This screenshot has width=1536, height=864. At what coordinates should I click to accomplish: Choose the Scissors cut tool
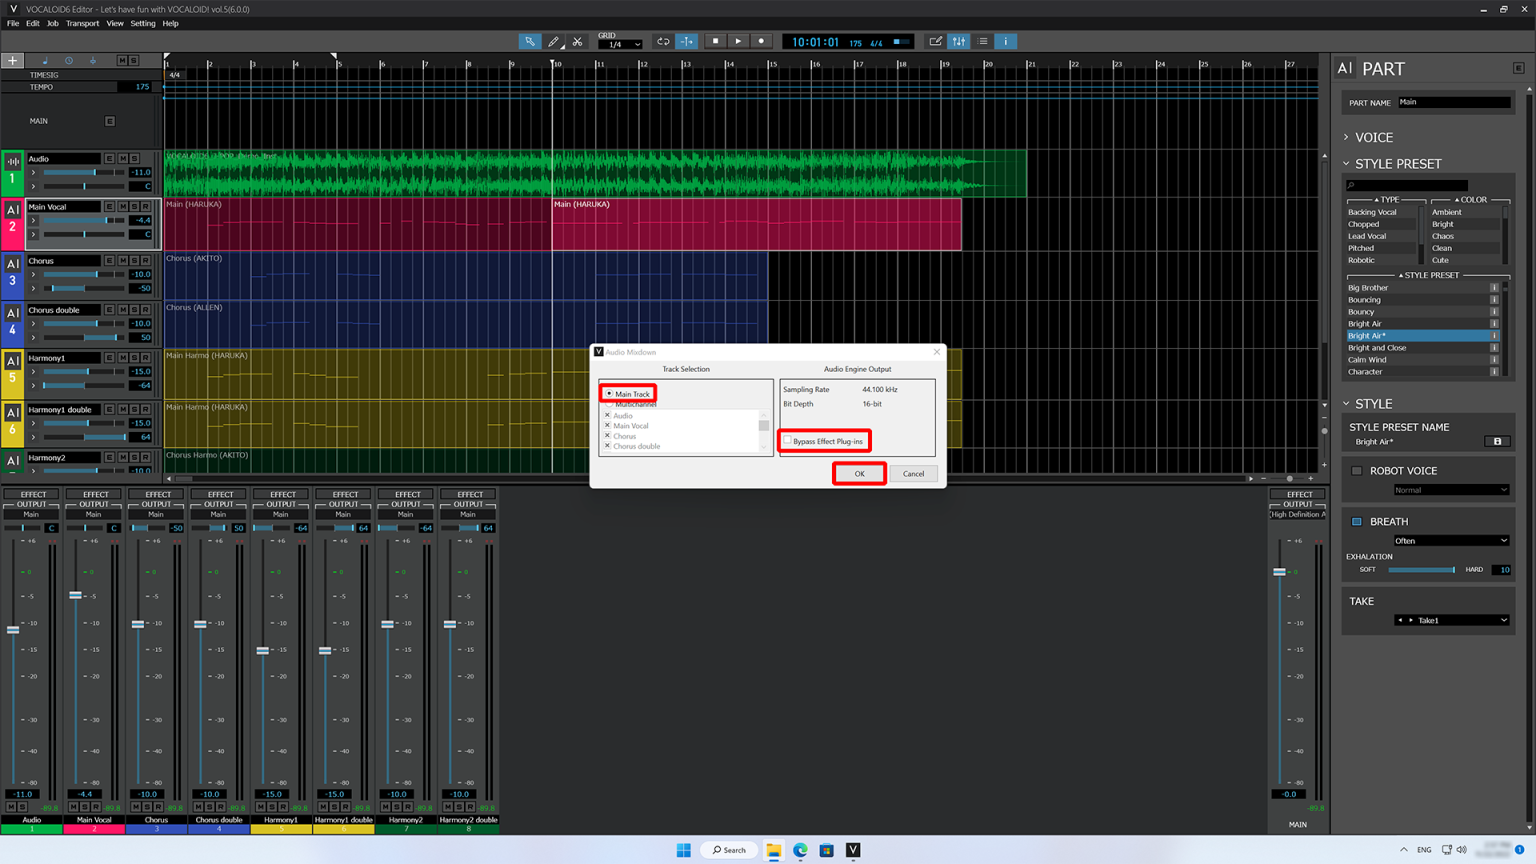click(x=578, y=41)
